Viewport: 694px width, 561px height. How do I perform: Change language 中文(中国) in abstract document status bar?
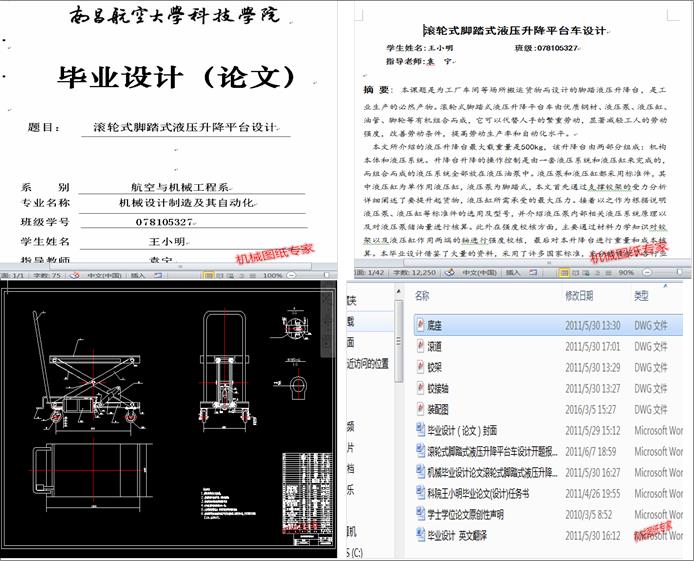(479, 273)
